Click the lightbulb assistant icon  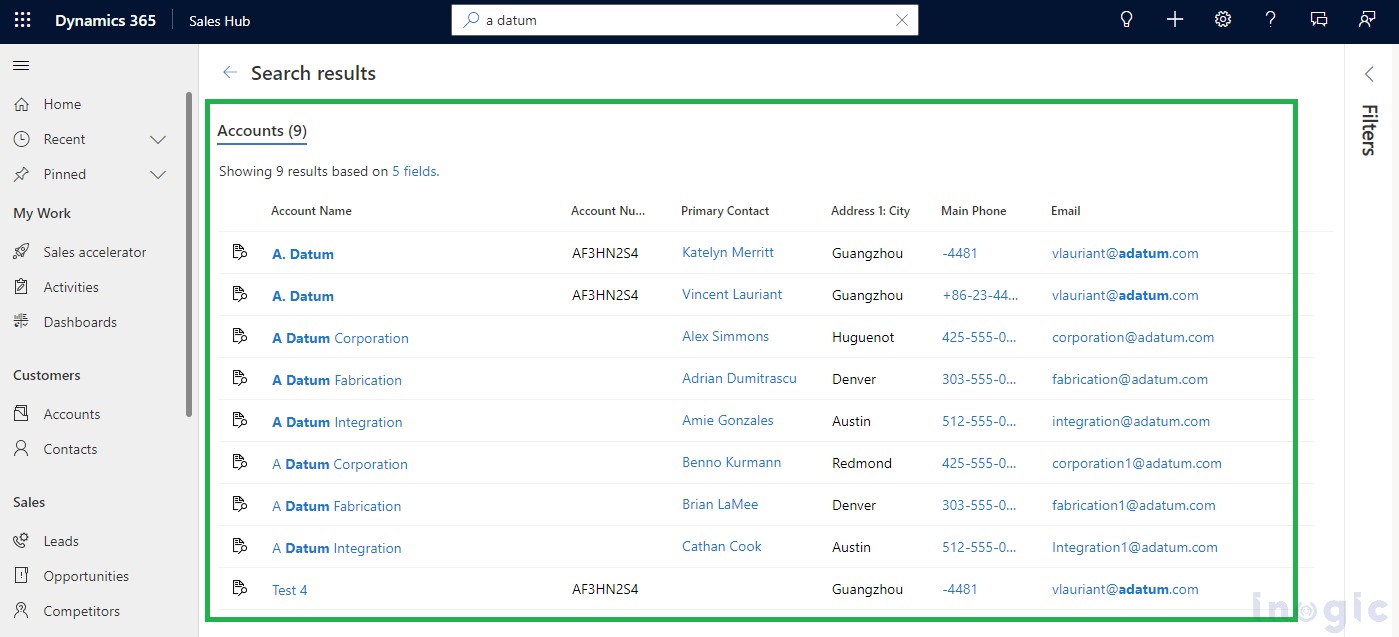point(1127,20)
